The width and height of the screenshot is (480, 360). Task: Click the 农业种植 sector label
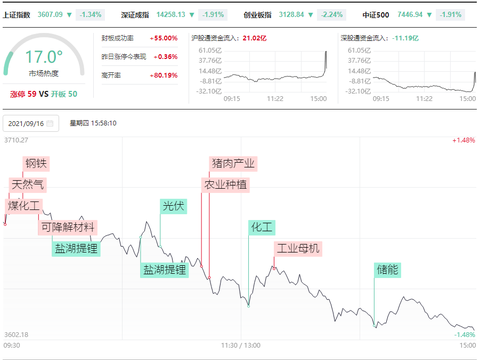click(225, 185)
